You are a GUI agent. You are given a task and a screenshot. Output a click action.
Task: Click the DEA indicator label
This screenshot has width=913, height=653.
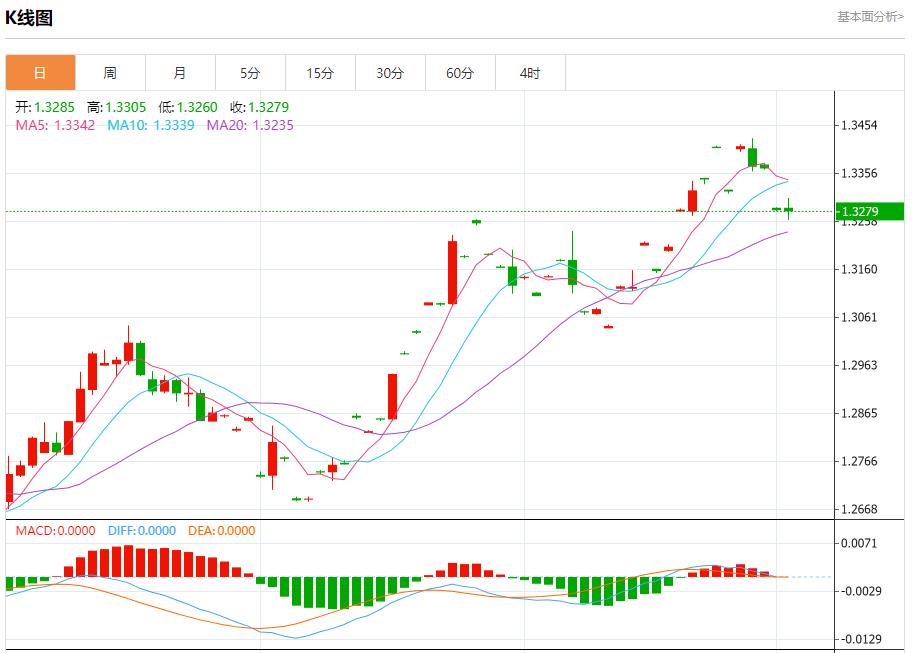click(x=221, y=531)
